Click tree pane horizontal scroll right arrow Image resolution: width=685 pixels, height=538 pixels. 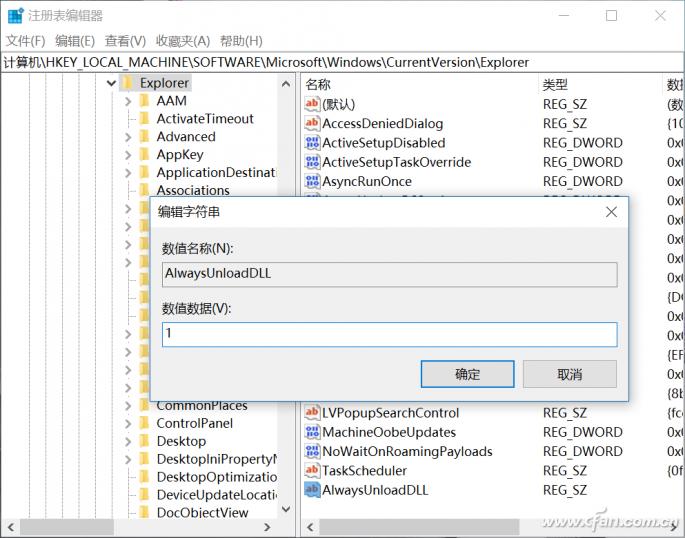(267, 528)
